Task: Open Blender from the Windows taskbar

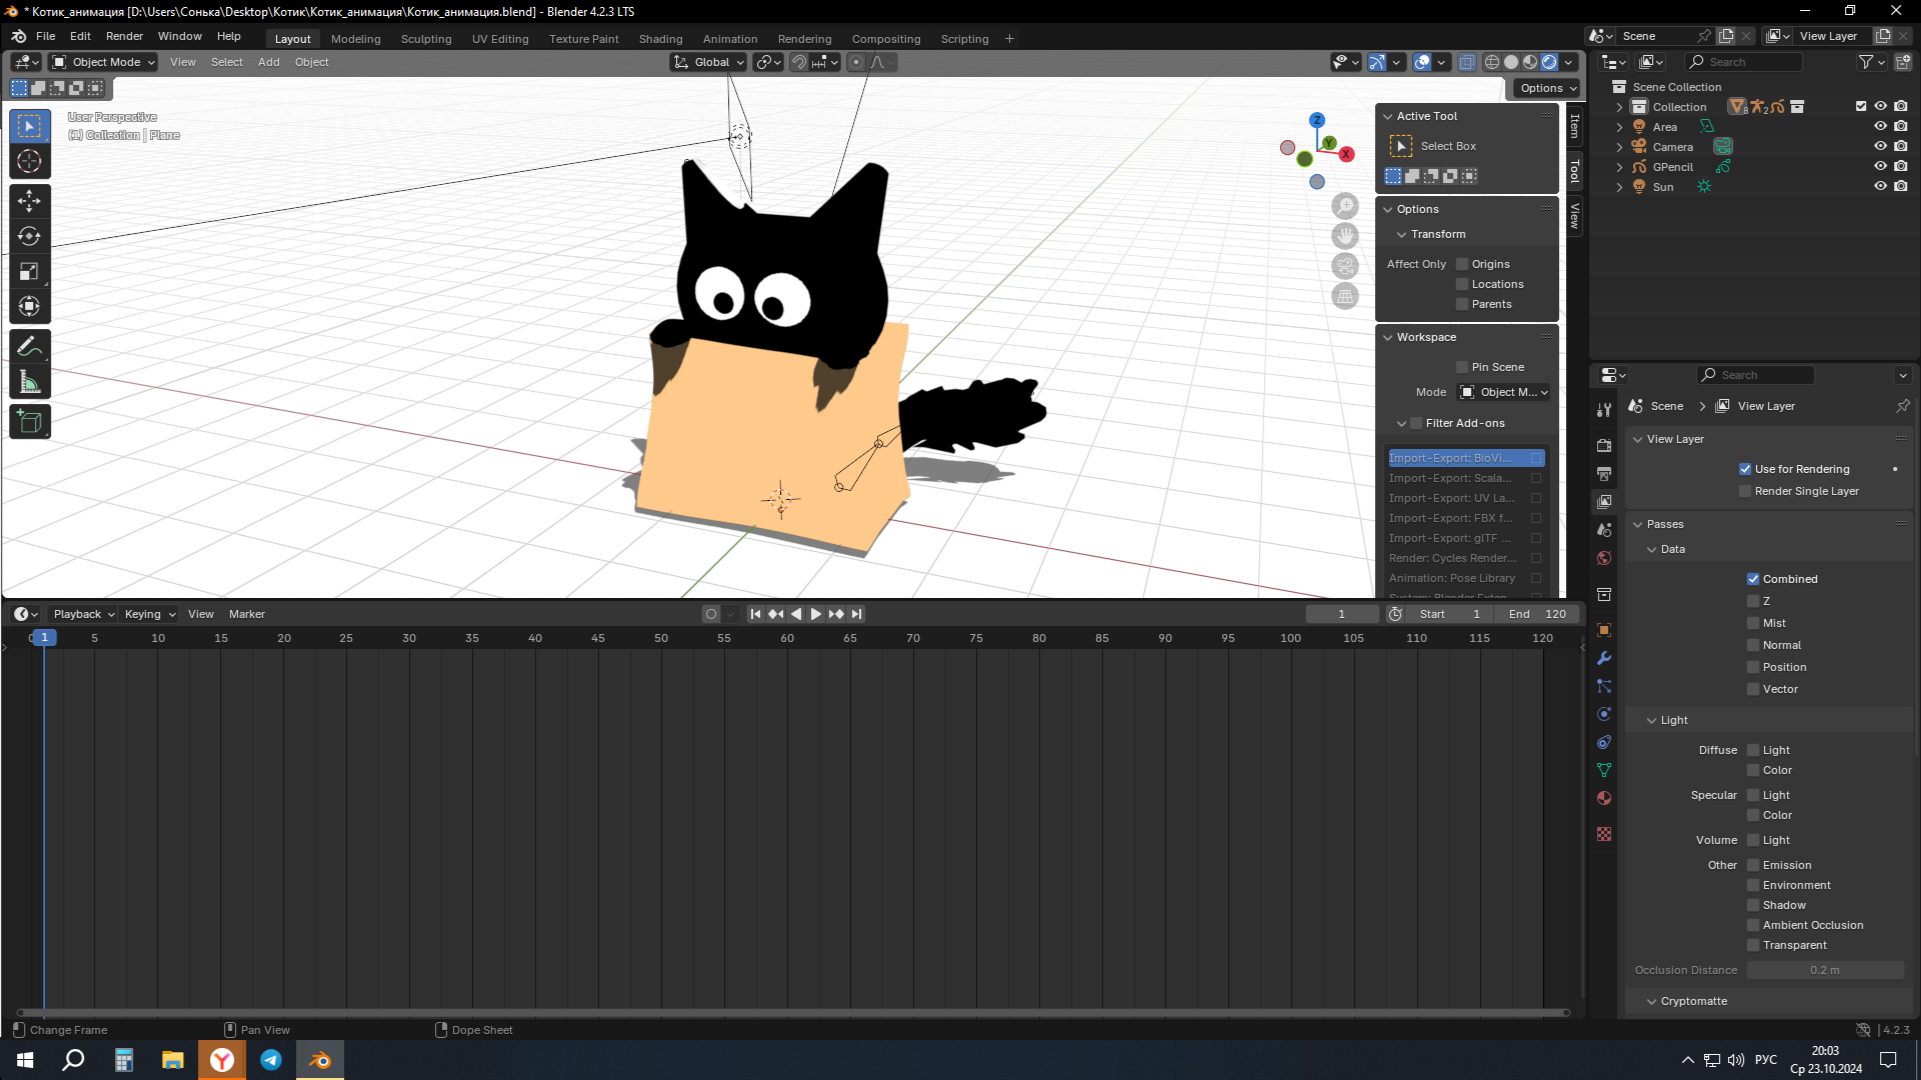Action: pos(320,1060)
